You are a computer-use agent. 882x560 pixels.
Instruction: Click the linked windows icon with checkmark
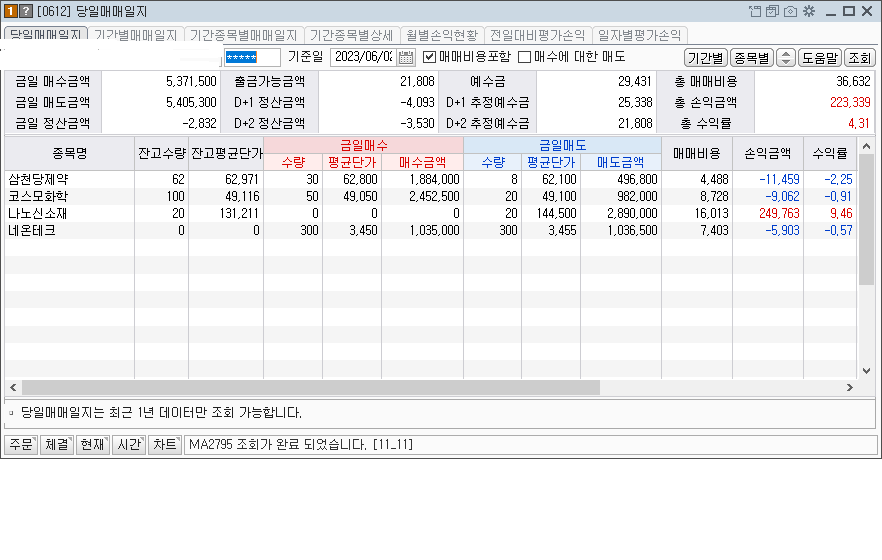(772, 11)
